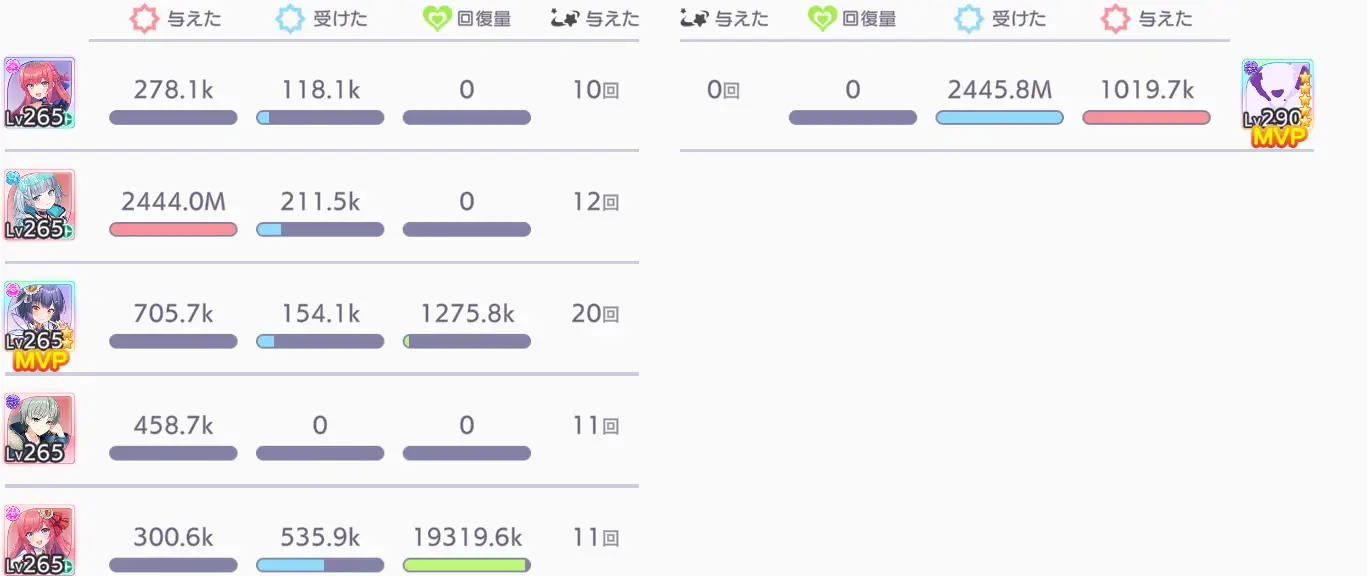Click the enemy side's pink 与えた damage icon
The image size is (1367, 576).
1115,20
